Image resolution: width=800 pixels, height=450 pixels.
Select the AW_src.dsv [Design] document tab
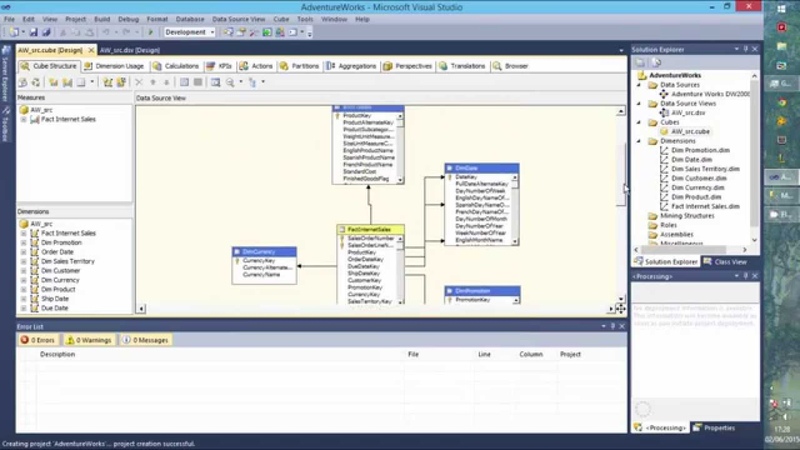[x=130, y=50]
